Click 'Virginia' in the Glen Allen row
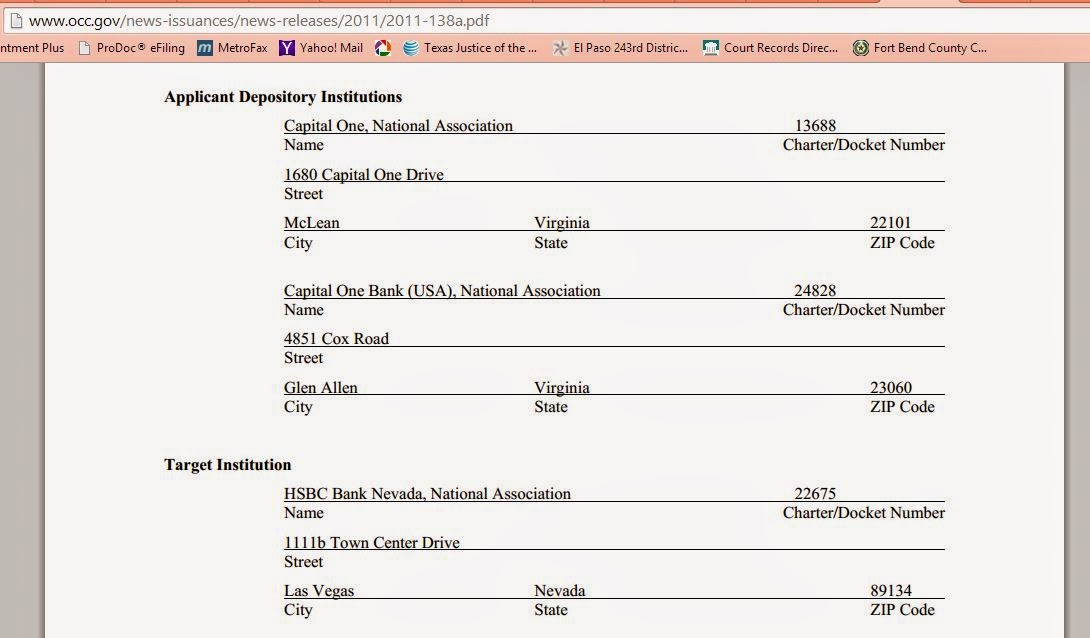The width and height of the screenshot is (1090, 638). point(562,387)
